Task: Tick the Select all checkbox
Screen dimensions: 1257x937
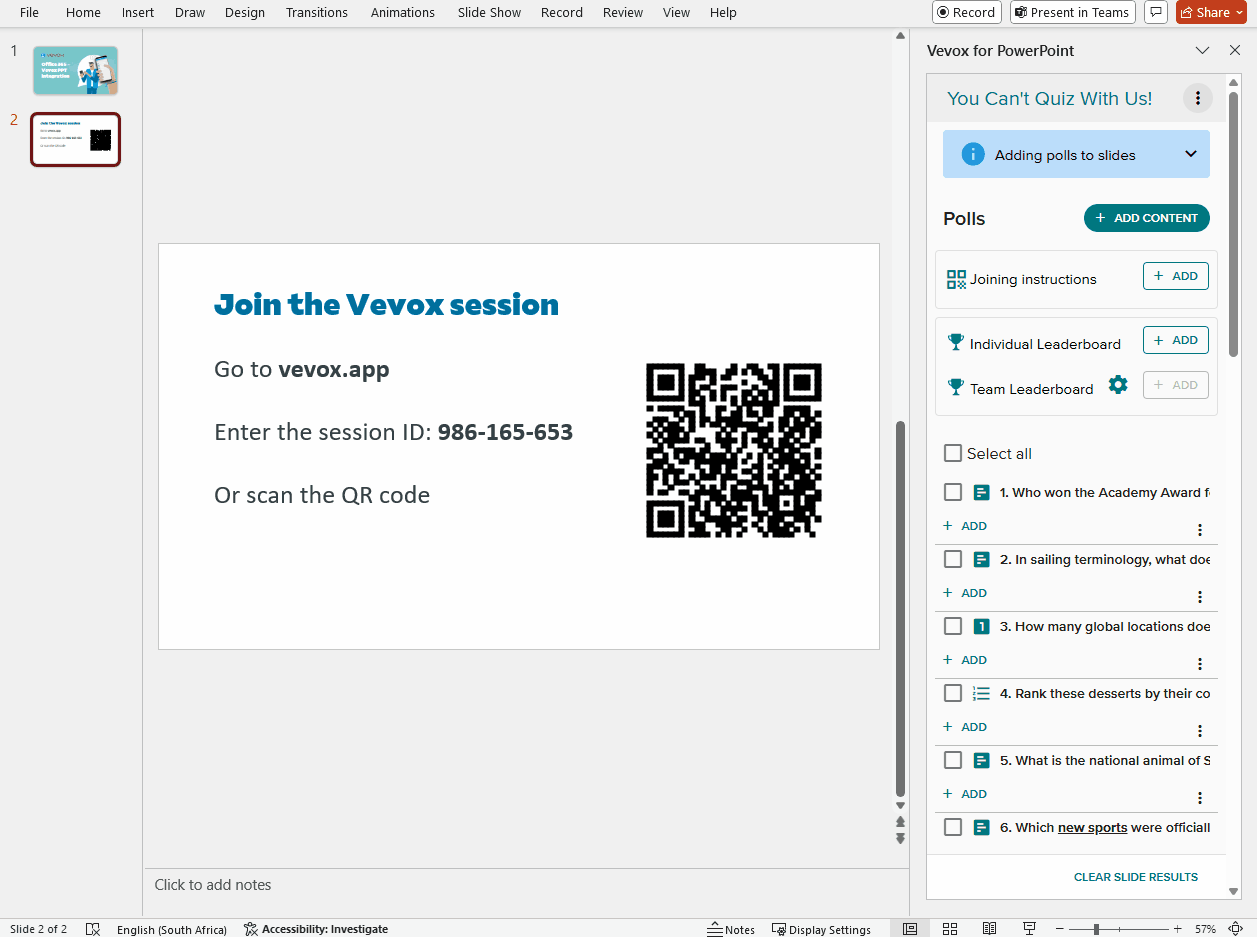Action: pyautogui.click(x=953, y=453)
